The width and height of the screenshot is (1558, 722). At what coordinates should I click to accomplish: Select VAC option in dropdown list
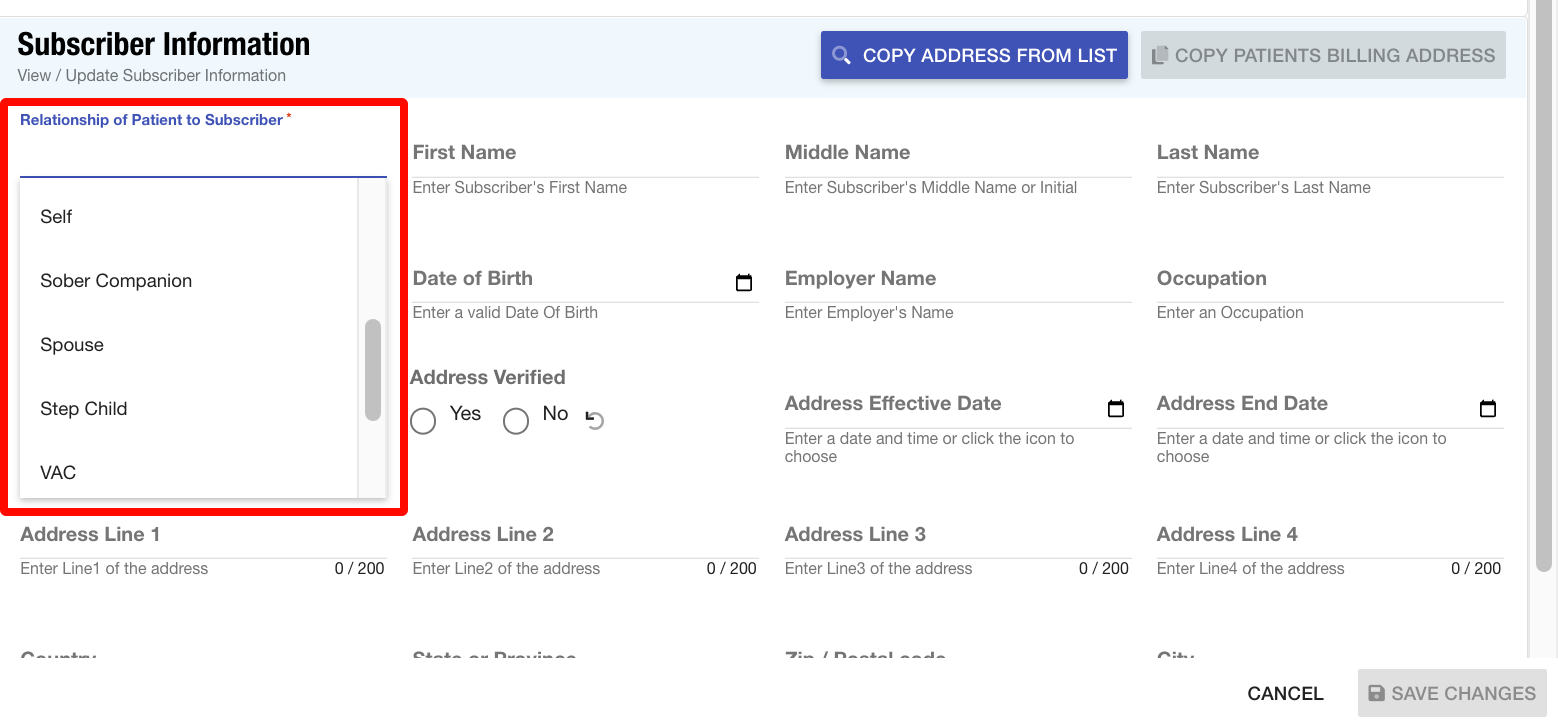coord(58,473)
